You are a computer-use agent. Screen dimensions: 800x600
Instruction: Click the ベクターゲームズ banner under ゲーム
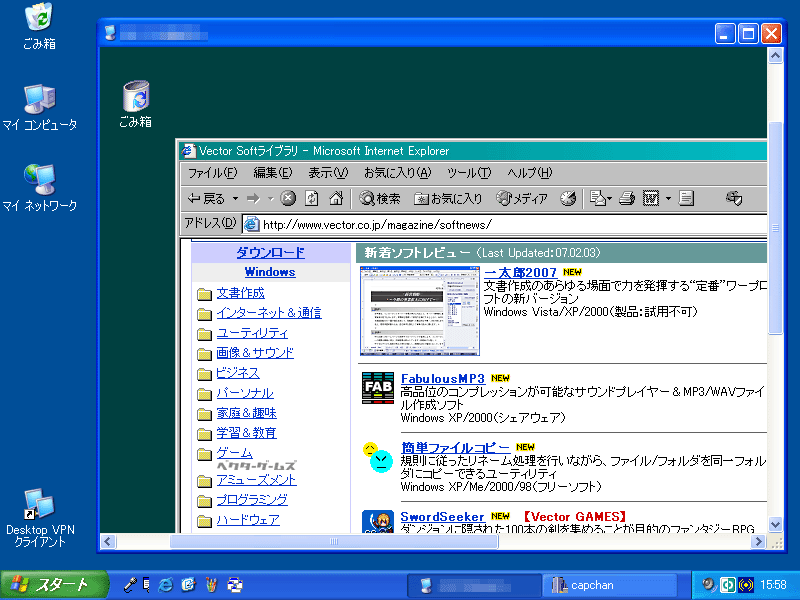[256, 466]
